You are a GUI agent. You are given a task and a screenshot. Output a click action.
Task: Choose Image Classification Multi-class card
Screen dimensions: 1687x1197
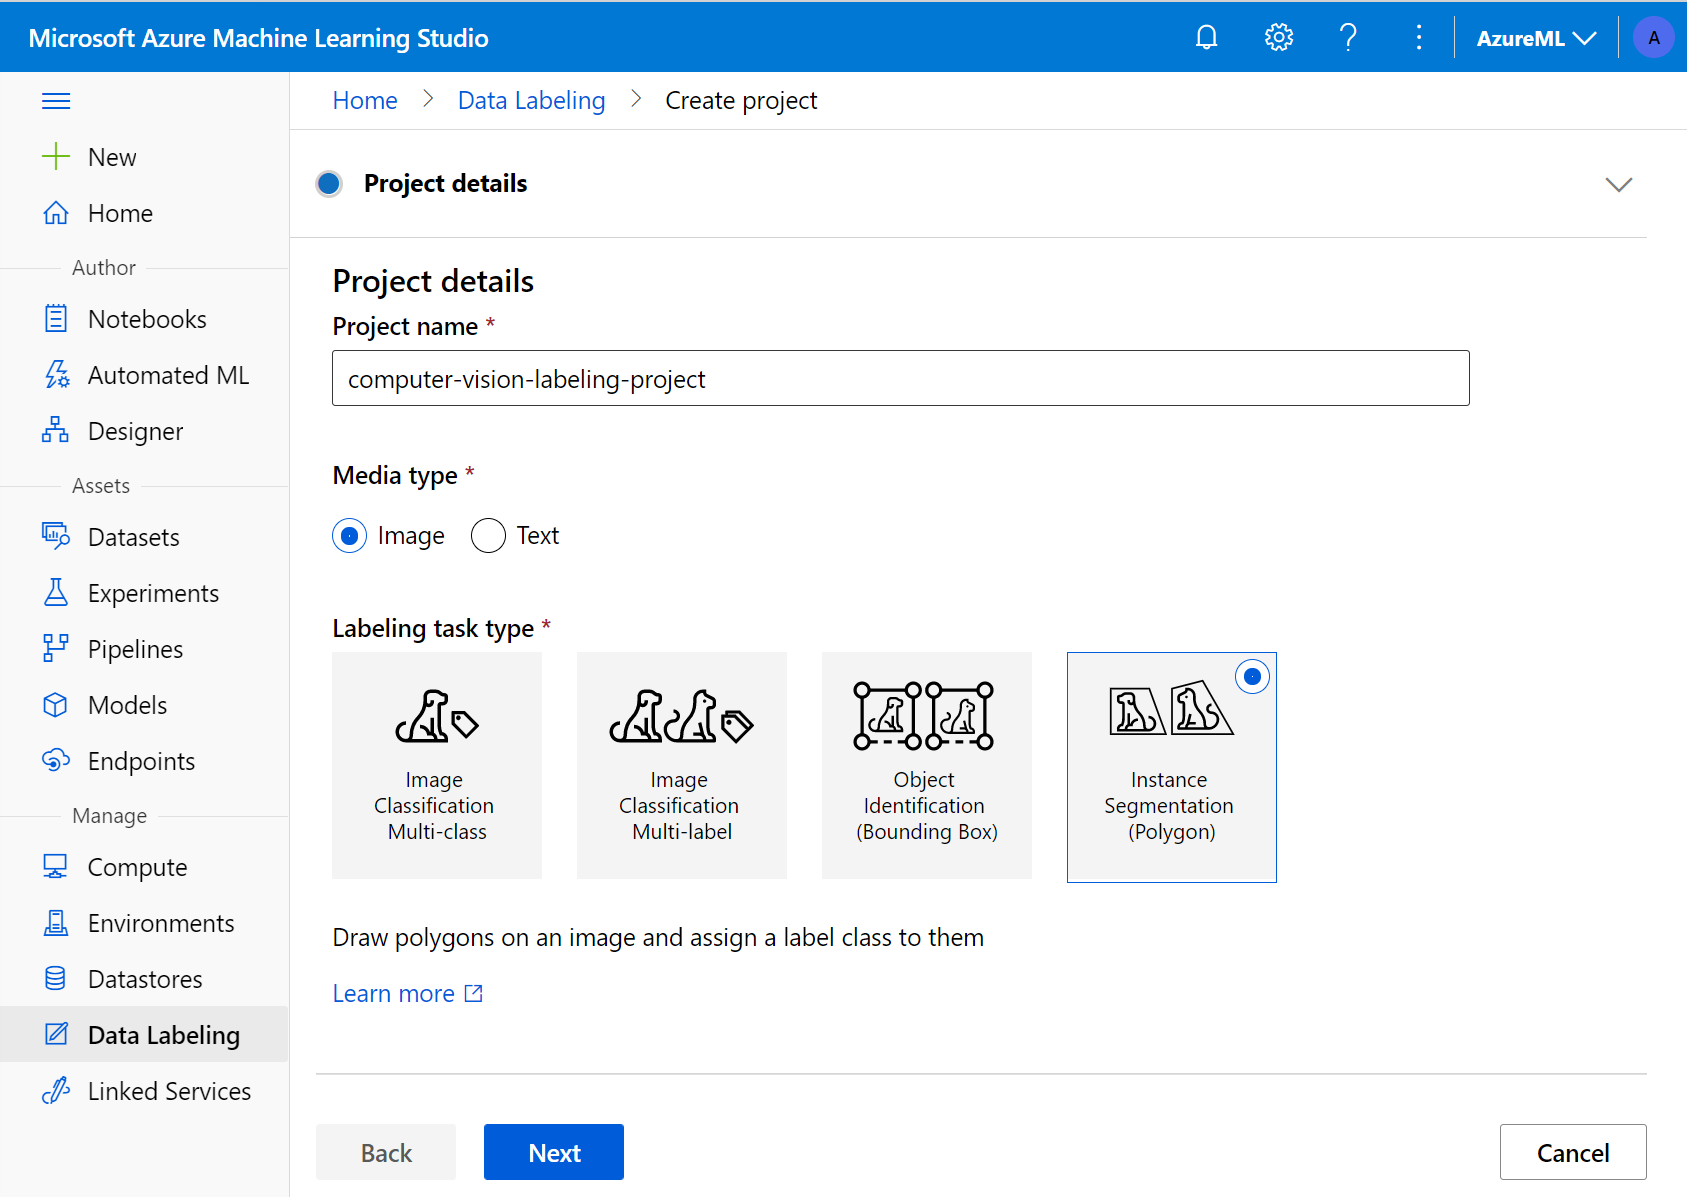[437, 766]
